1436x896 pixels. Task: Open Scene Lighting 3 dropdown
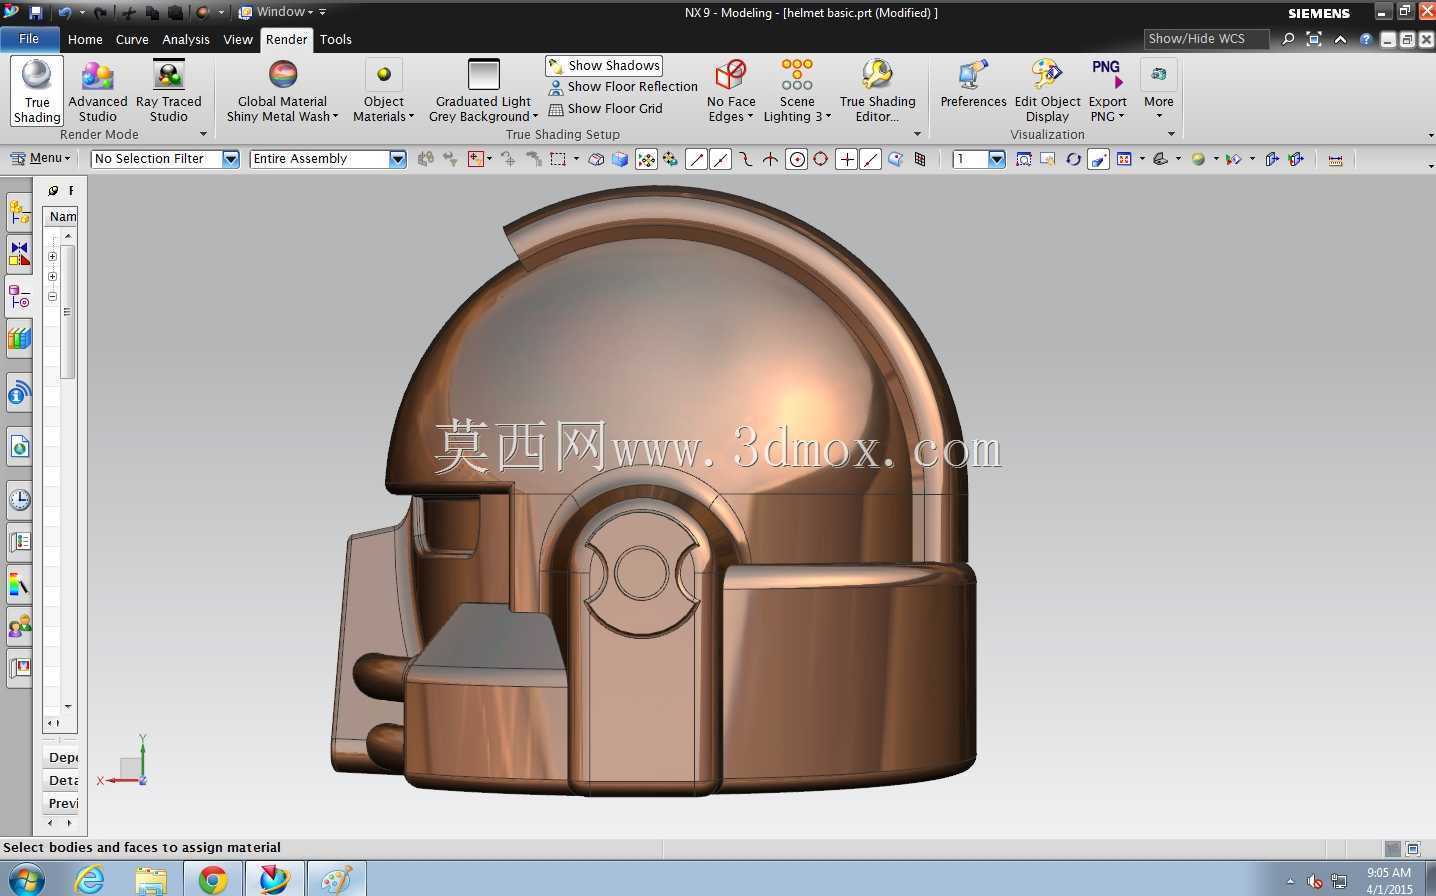(797, 91)
